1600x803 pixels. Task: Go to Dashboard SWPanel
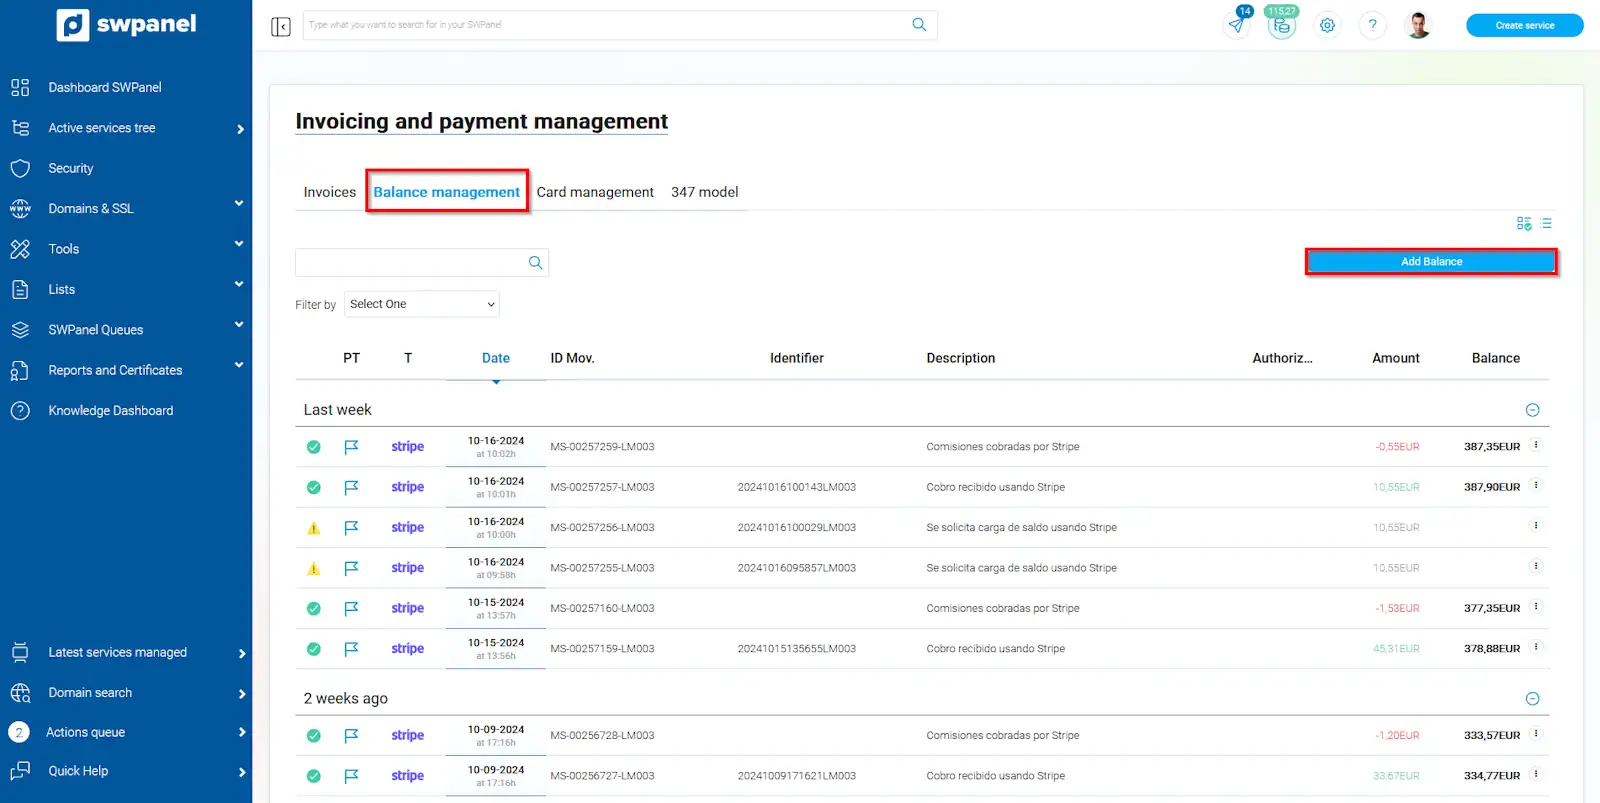[x=105, y=88]
